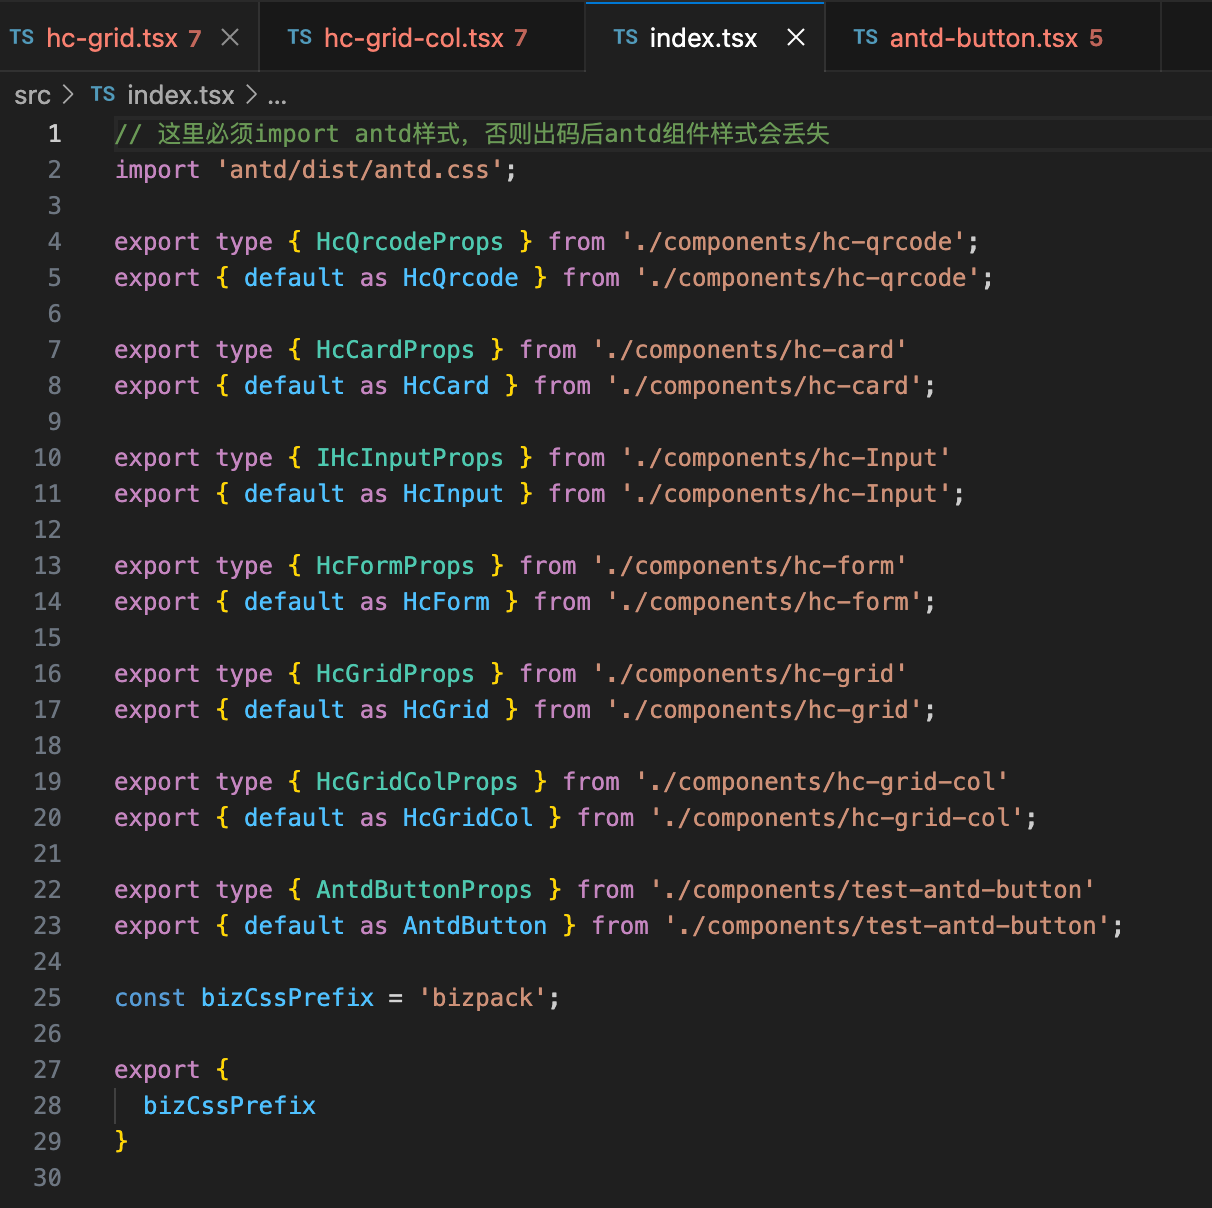Click the TS icon on the index.tsx tab

click(626, 38)
